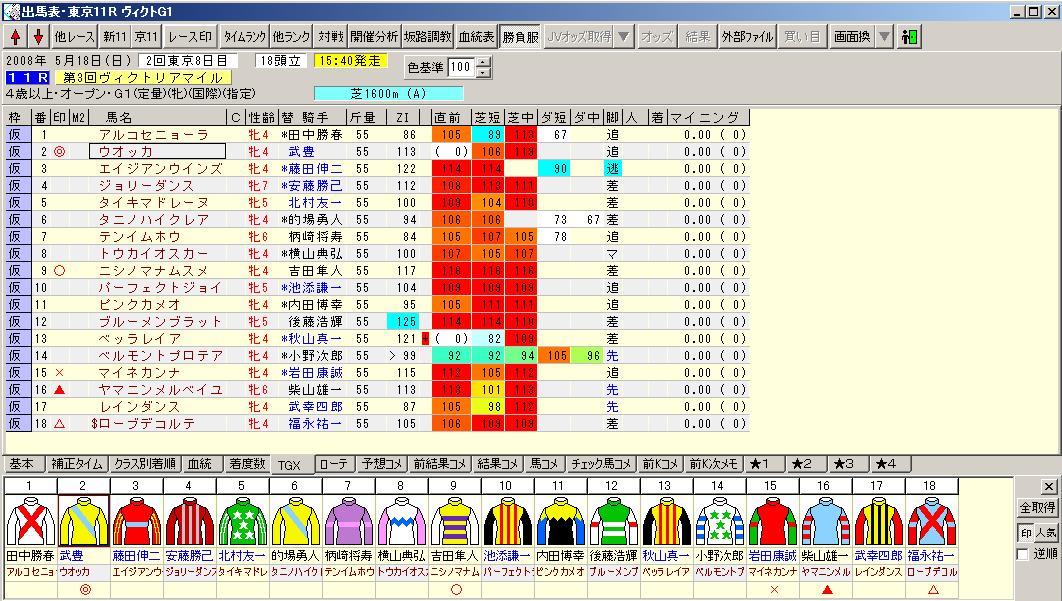The height and width of the screenshot is (601, 1062).
Task: Close the silks panel with the X button
Action: pyautogui.click(x=1048, y=486)
